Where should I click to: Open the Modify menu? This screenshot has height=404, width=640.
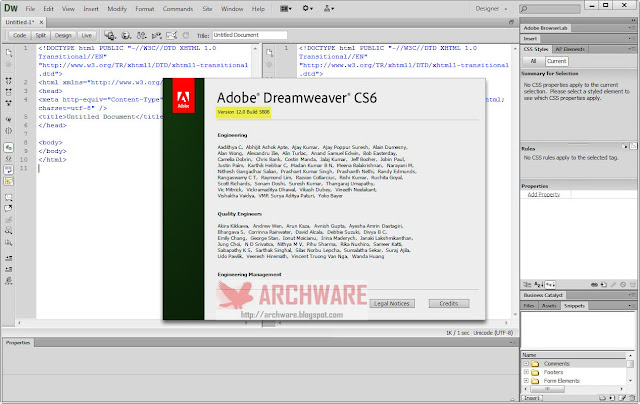[x=117, y=9]
